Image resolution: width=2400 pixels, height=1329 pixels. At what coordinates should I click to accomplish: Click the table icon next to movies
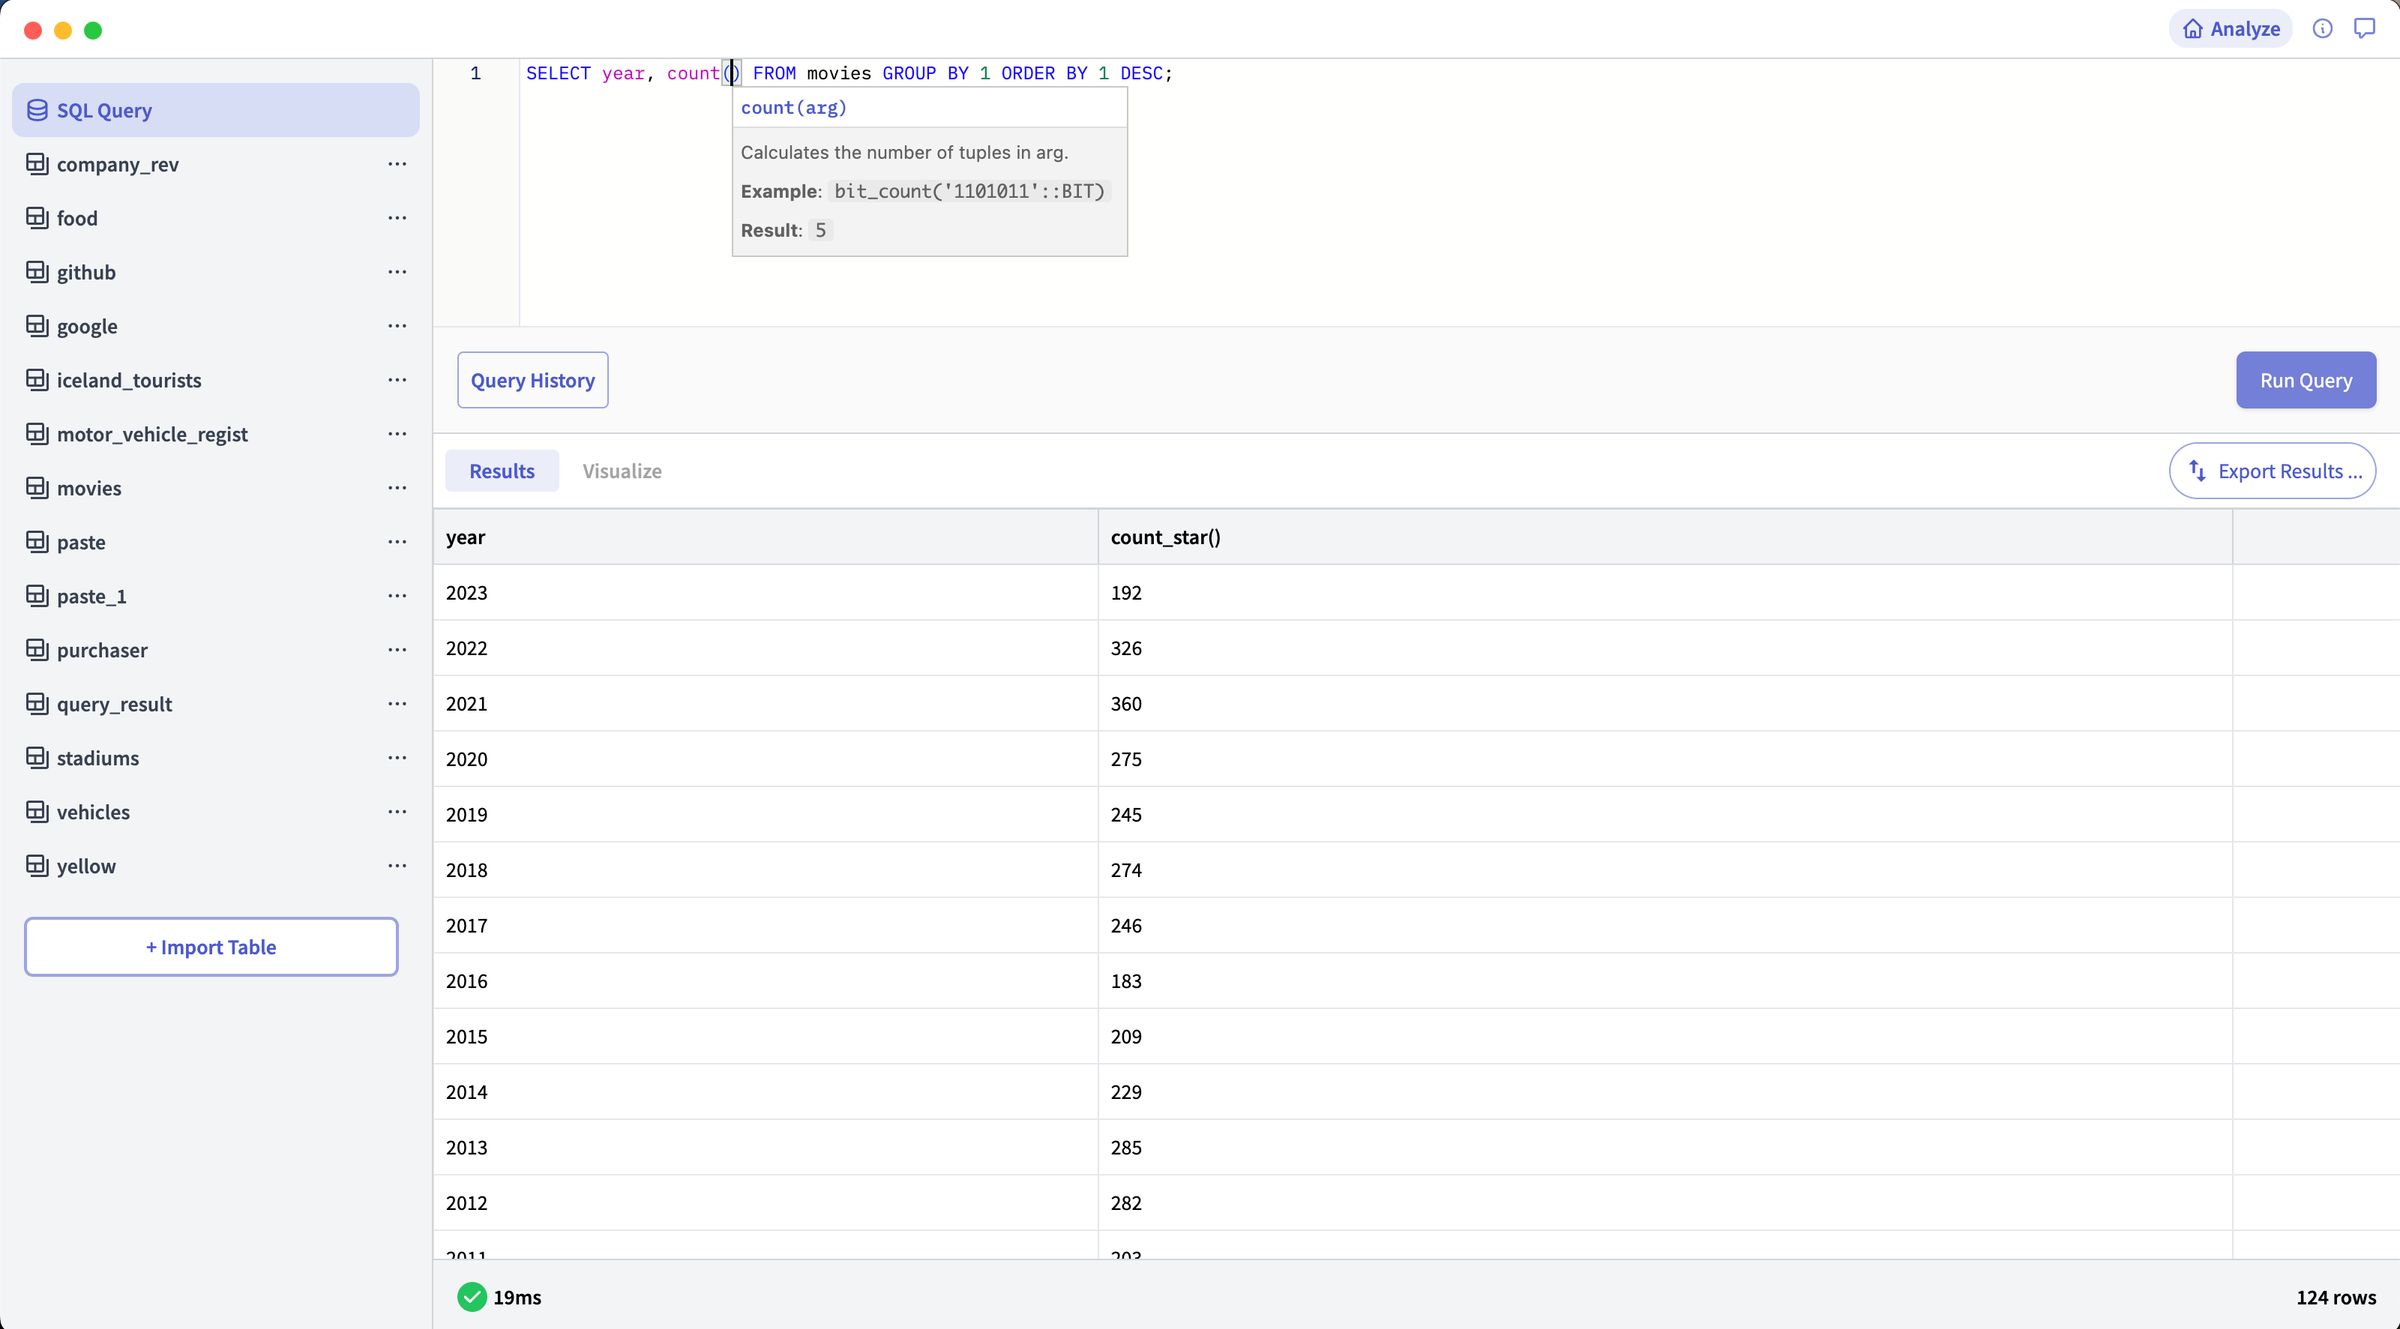[37, 488]
